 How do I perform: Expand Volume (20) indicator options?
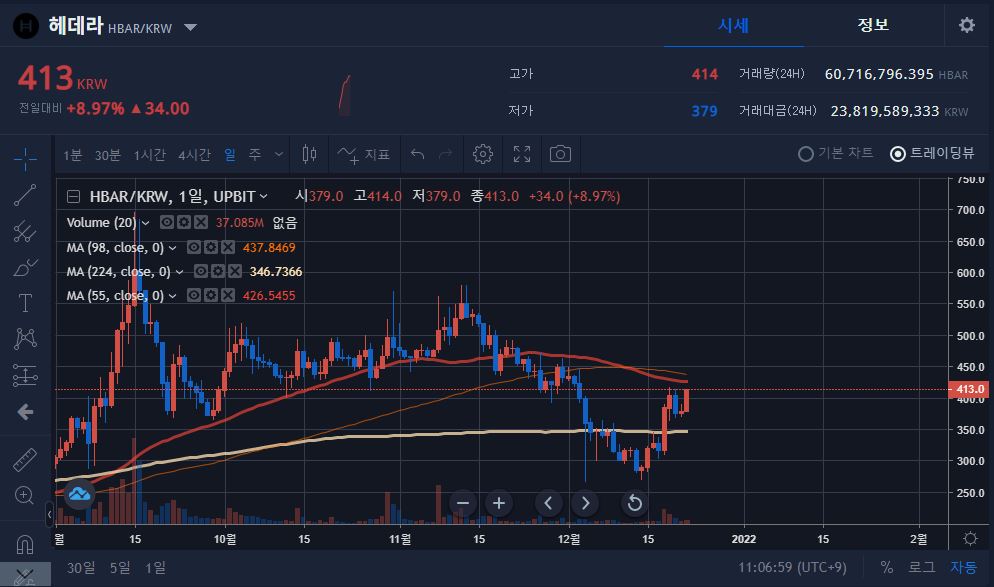[x=145, y=223]
